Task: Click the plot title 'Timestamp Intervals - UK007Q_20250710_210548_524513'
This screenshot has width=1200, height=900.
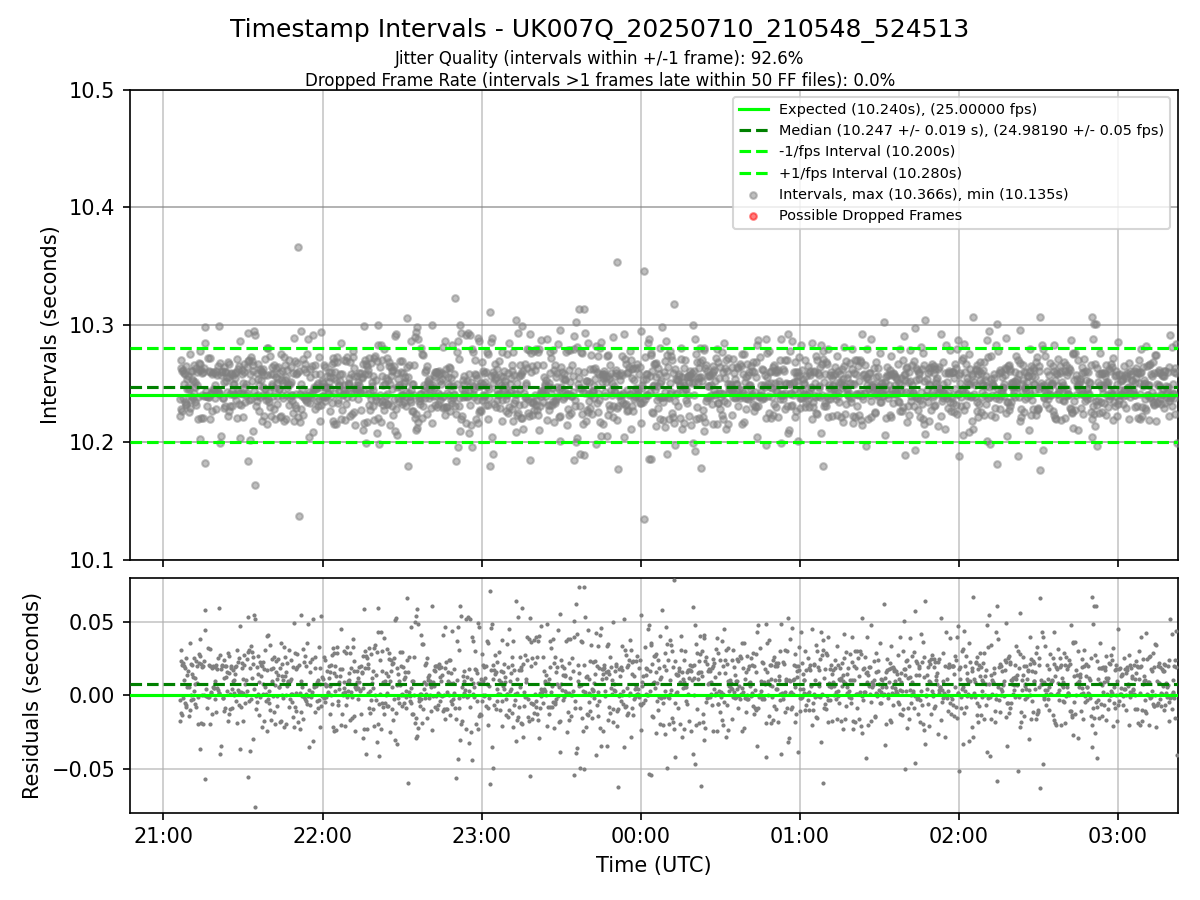Action: 599,29
